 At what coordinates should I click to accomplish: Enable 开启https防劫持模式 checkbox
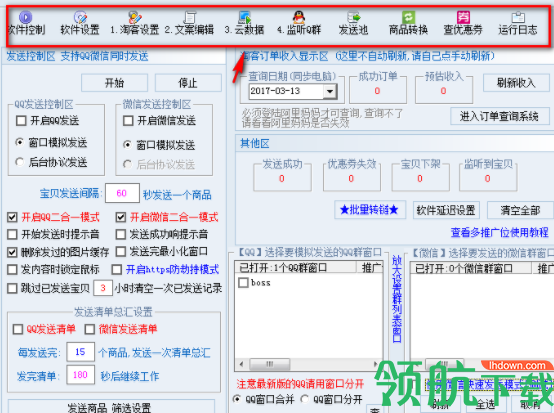(x=117, y=270)
